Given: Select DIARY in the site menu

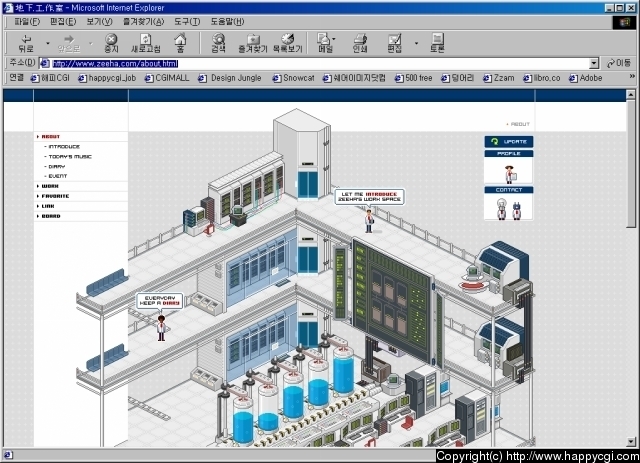Looking at the screenshot, I should [x=55, y=167].
